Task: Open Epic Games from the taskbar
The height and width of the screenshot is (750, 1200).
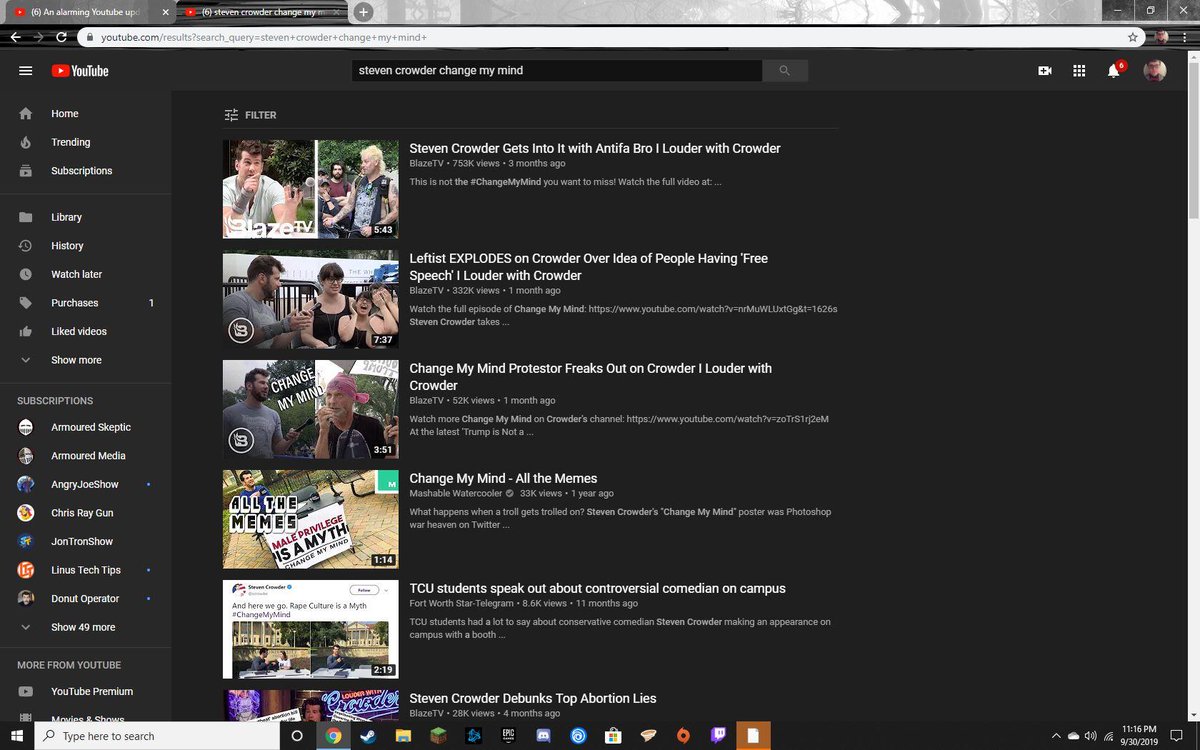Action: point(509,736)
